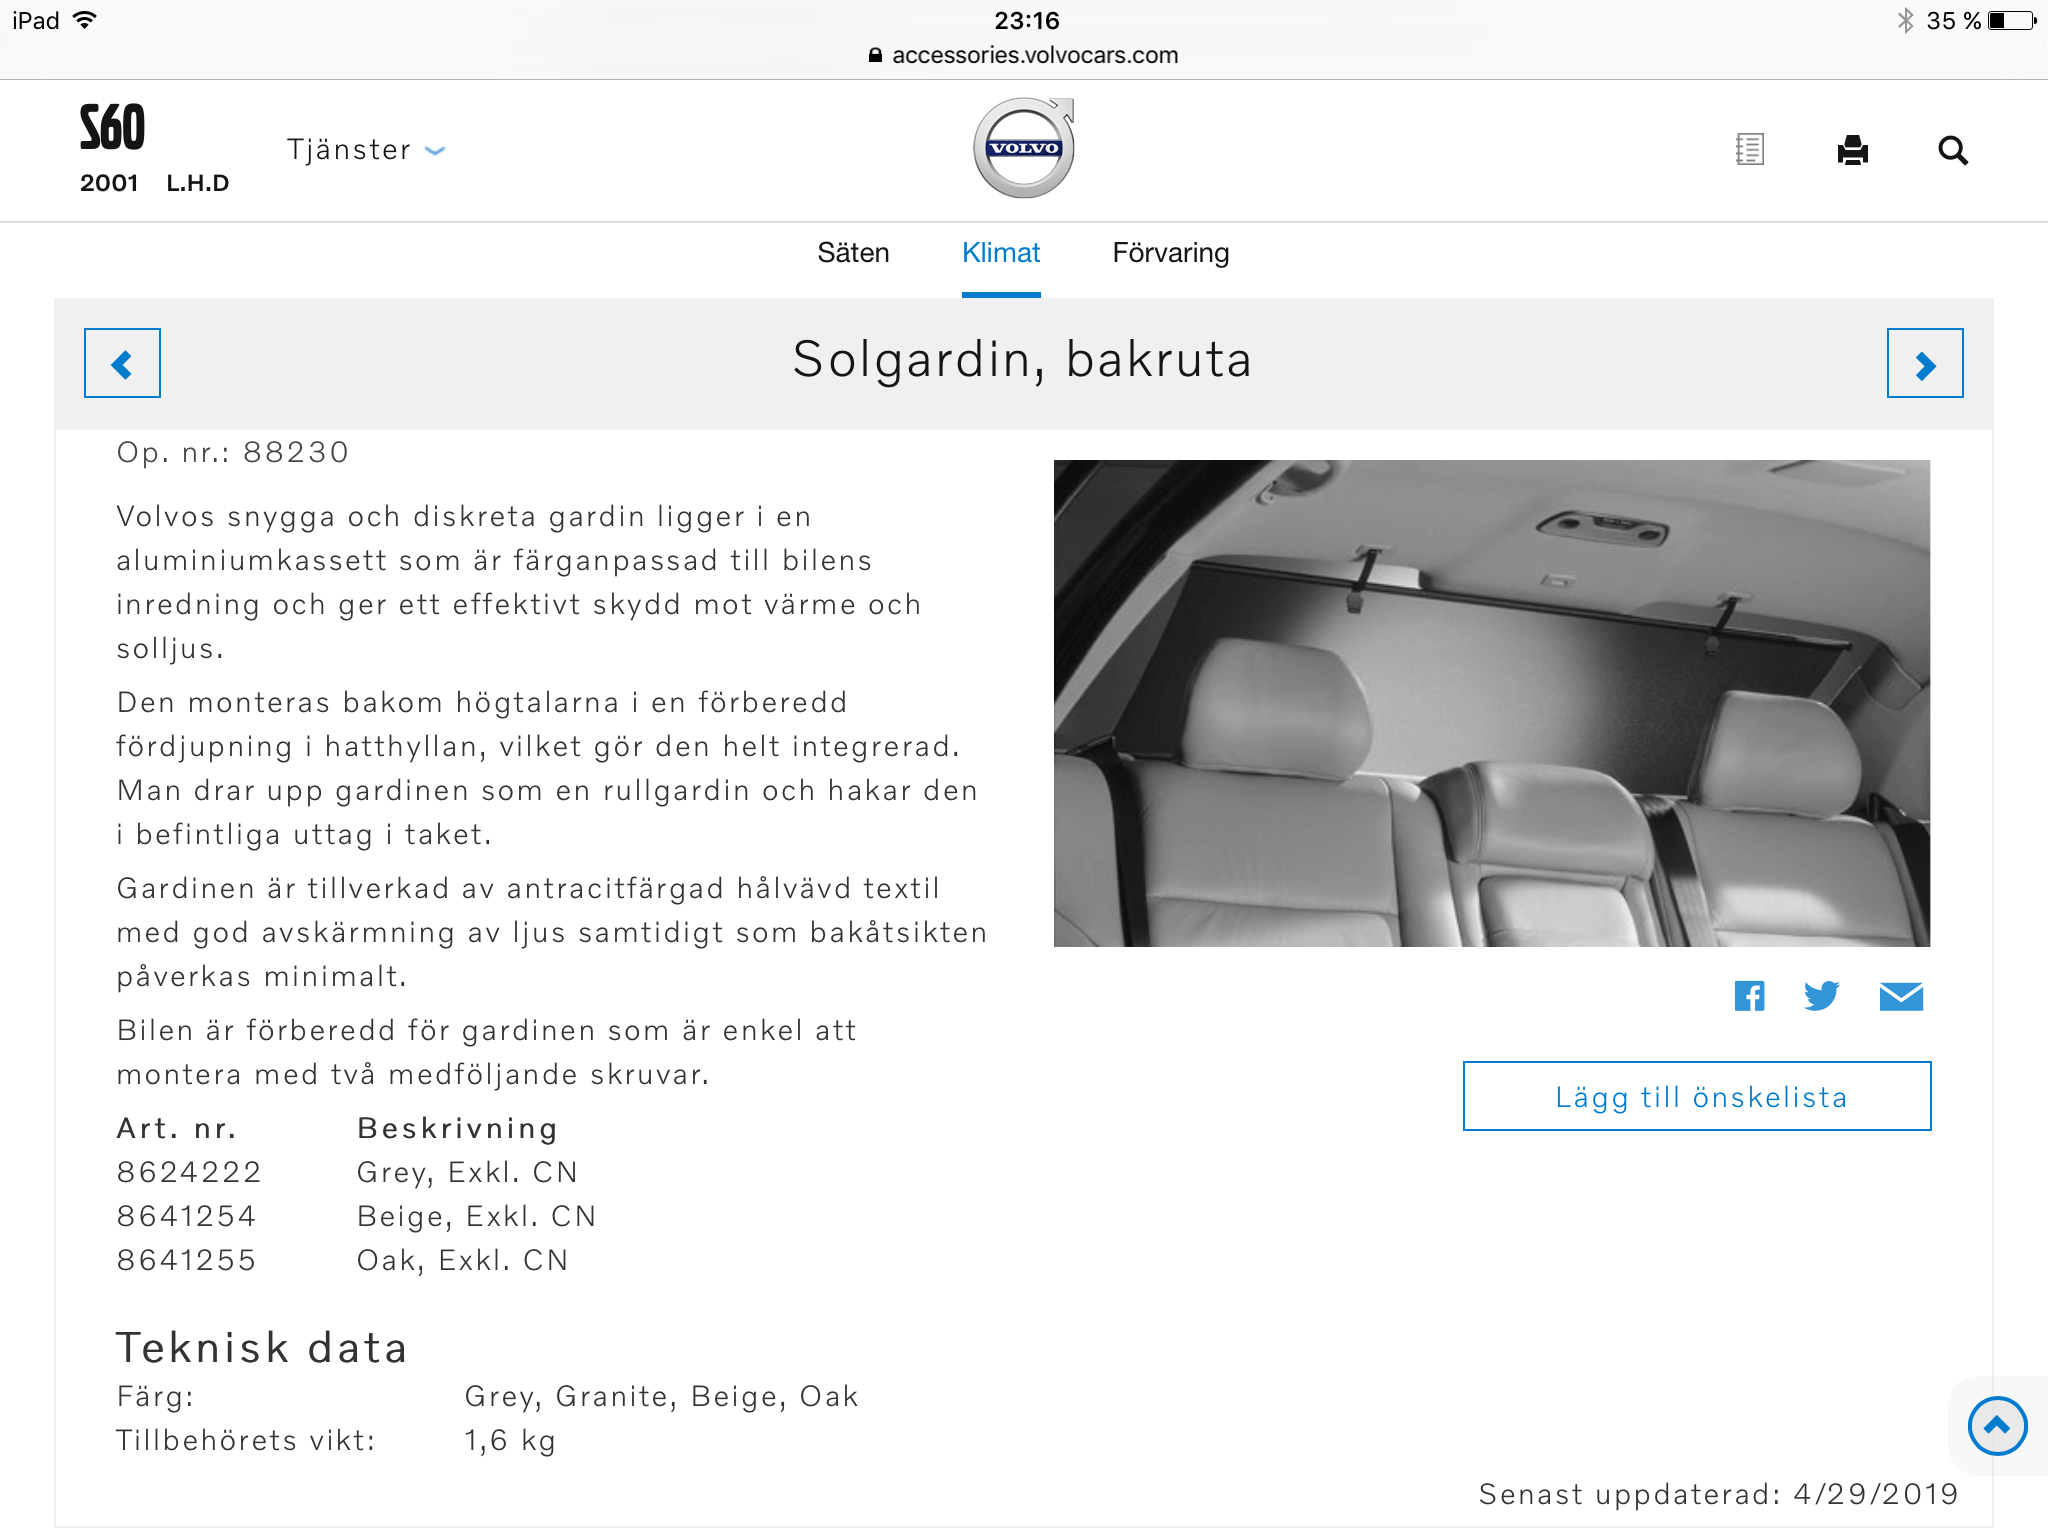Share on Twitter icon
Screen dimensions: 2048x1536
click(x=1822, y=996)
